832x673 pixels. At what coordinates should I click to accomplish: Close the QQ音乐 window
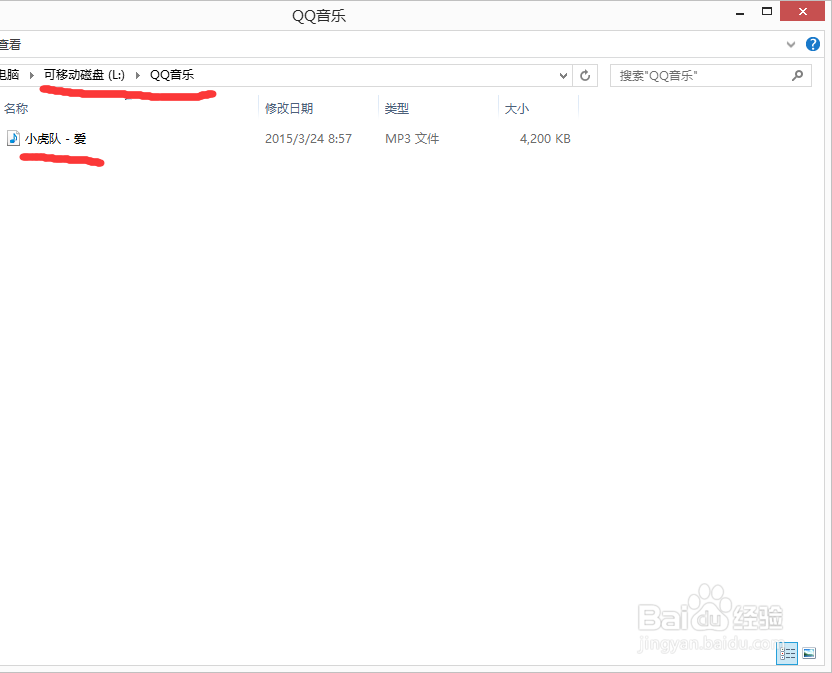pyautogui.click(x=802, y=11)
